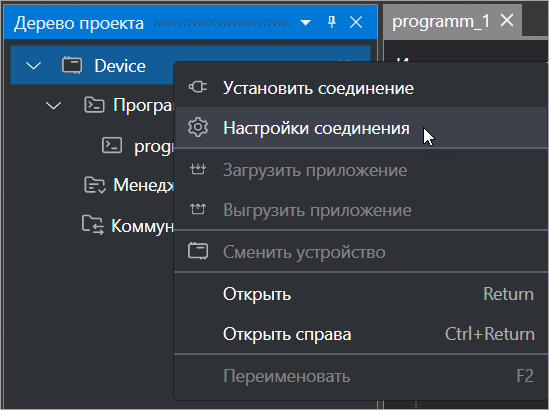Click the Device node icon in tree
Image resolution: width=549 pixels, height=410 pixels.
pyautogui.click(x=72, y=65)
